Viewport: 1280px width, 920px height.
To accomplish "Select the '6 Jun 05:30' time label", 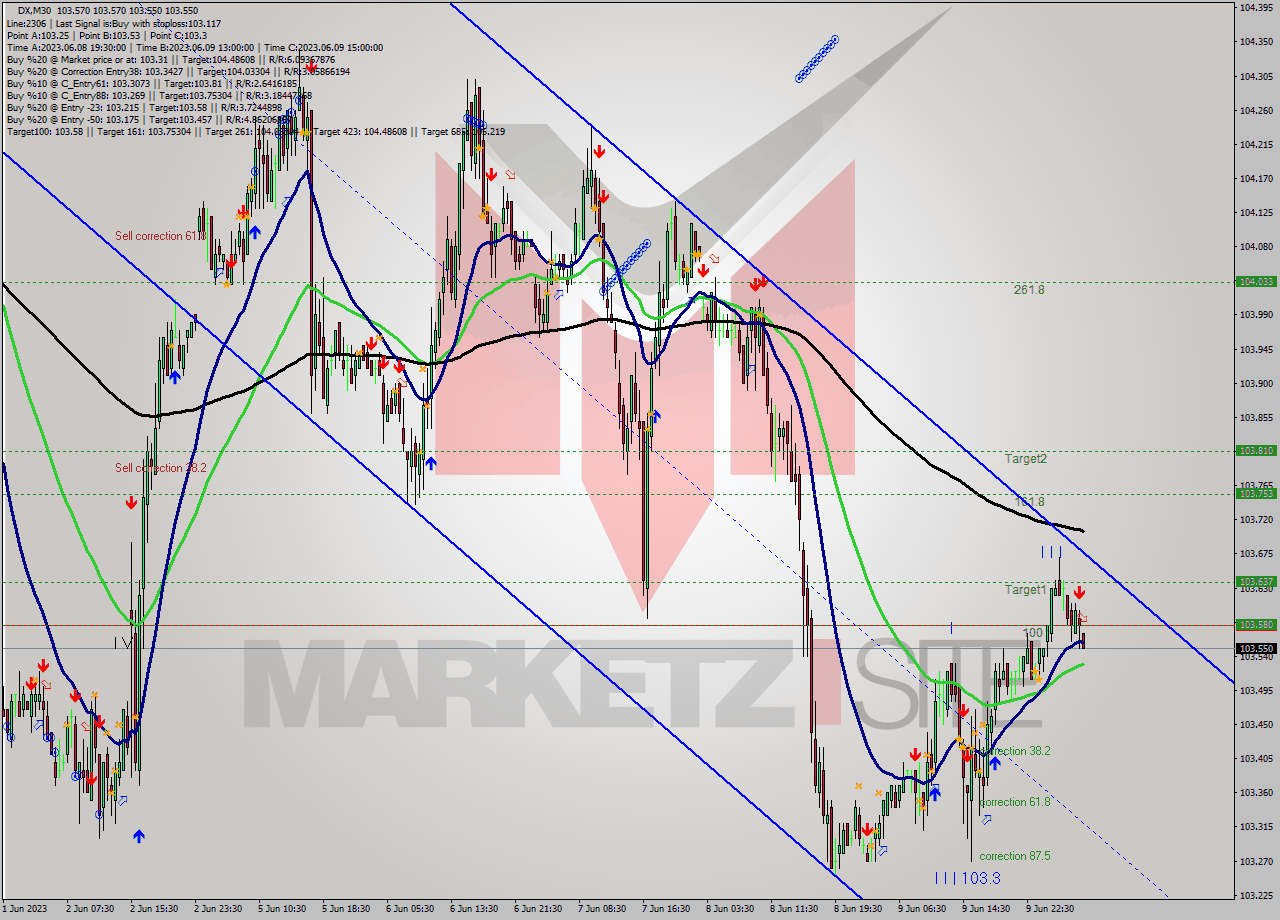I will [x=409, y=909].
